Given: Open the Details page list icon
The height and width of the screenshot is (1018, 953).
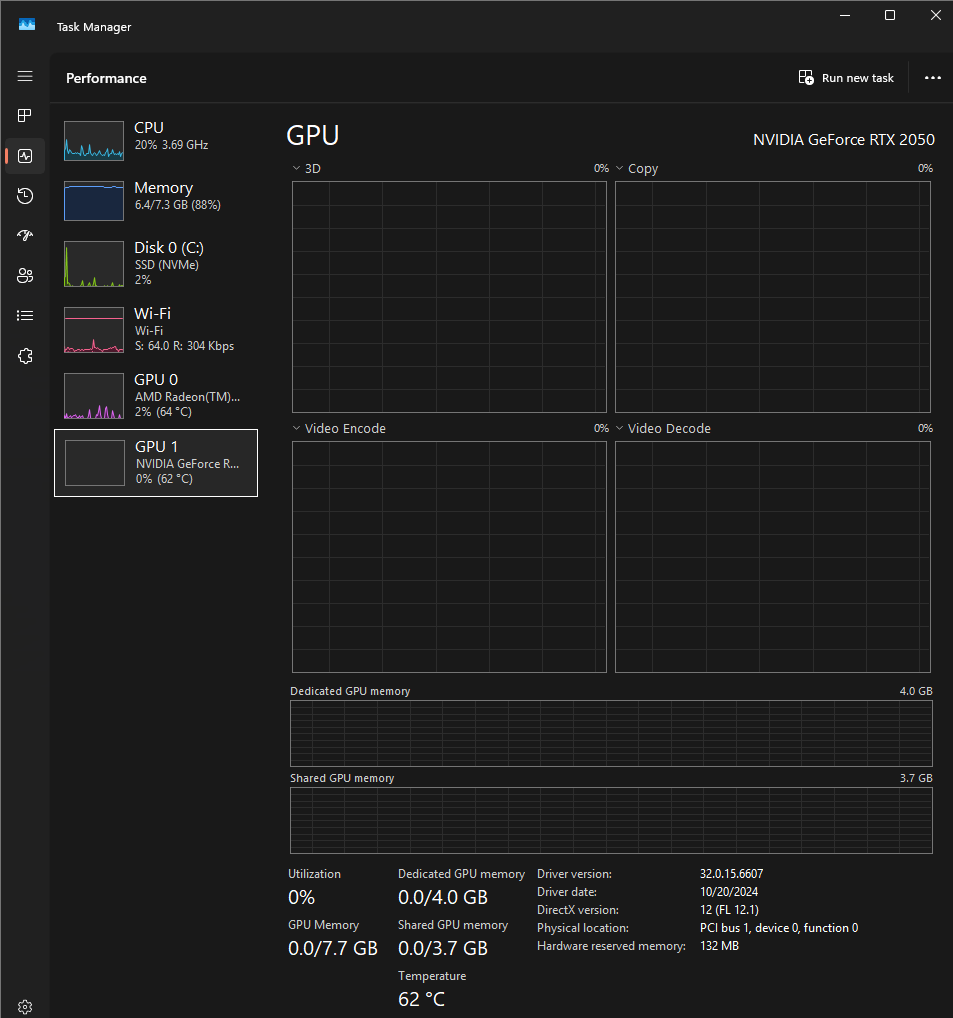Looking at the screenshot, I should [x=25, y=316].
